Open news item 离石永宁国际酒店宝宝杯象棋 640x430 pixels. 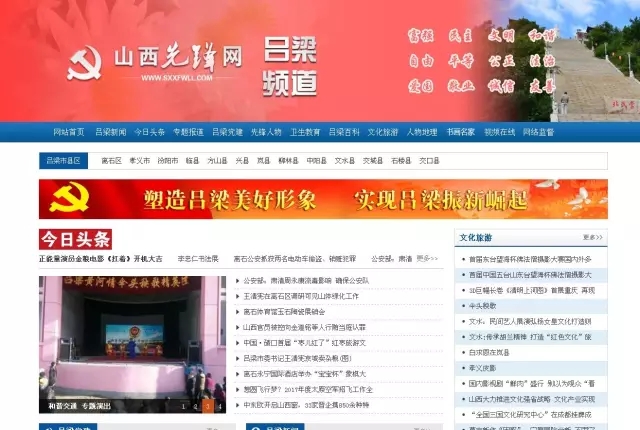pyautogui.click(x=304, y=374)
